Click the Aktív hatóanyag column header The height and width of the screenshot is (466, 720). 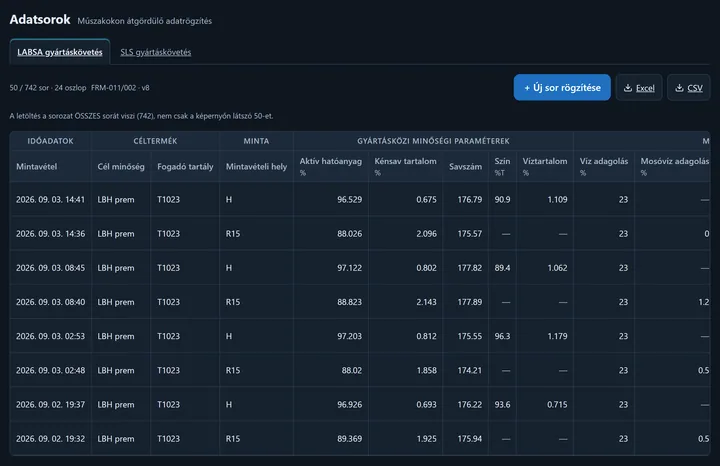[331, 167]
